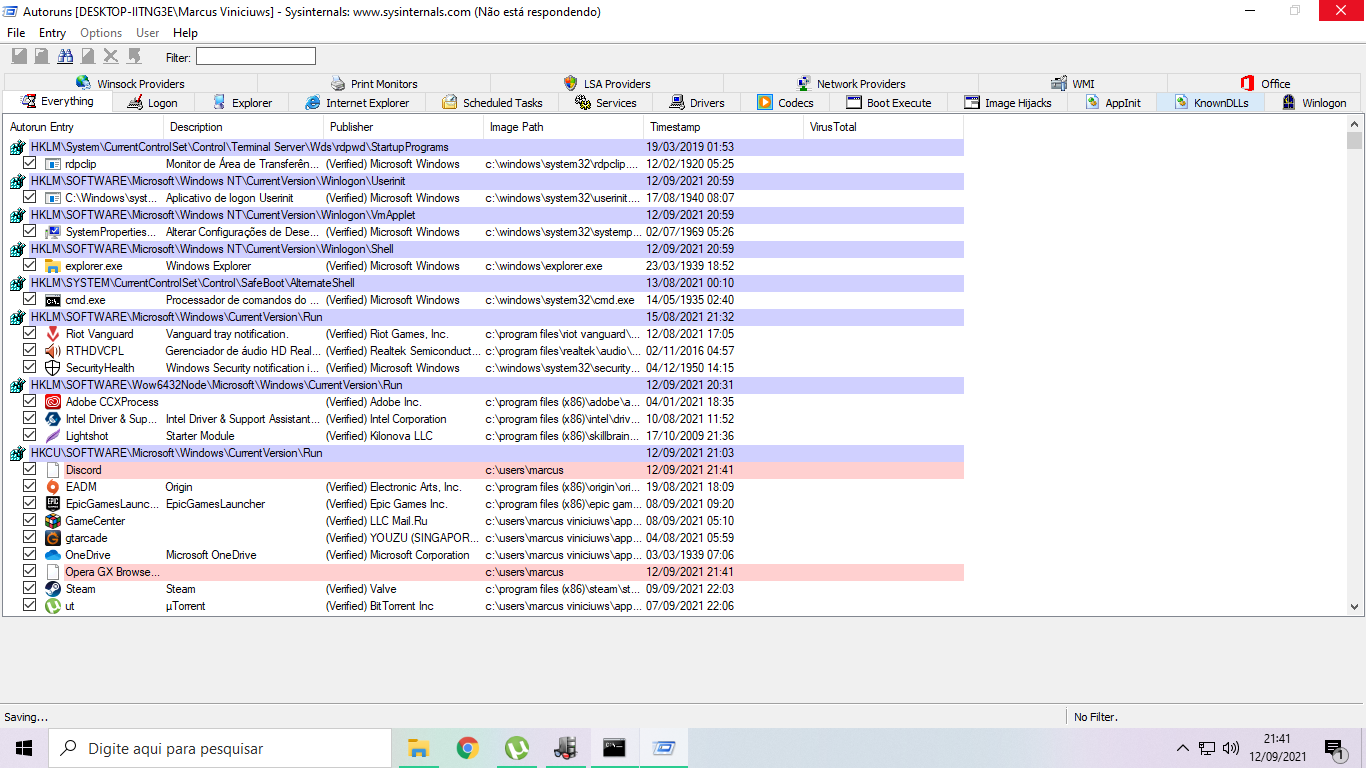Click the volume icon in system tray
The width and height of the screenshot is (1366, 768).
[x=1231, y=748]
